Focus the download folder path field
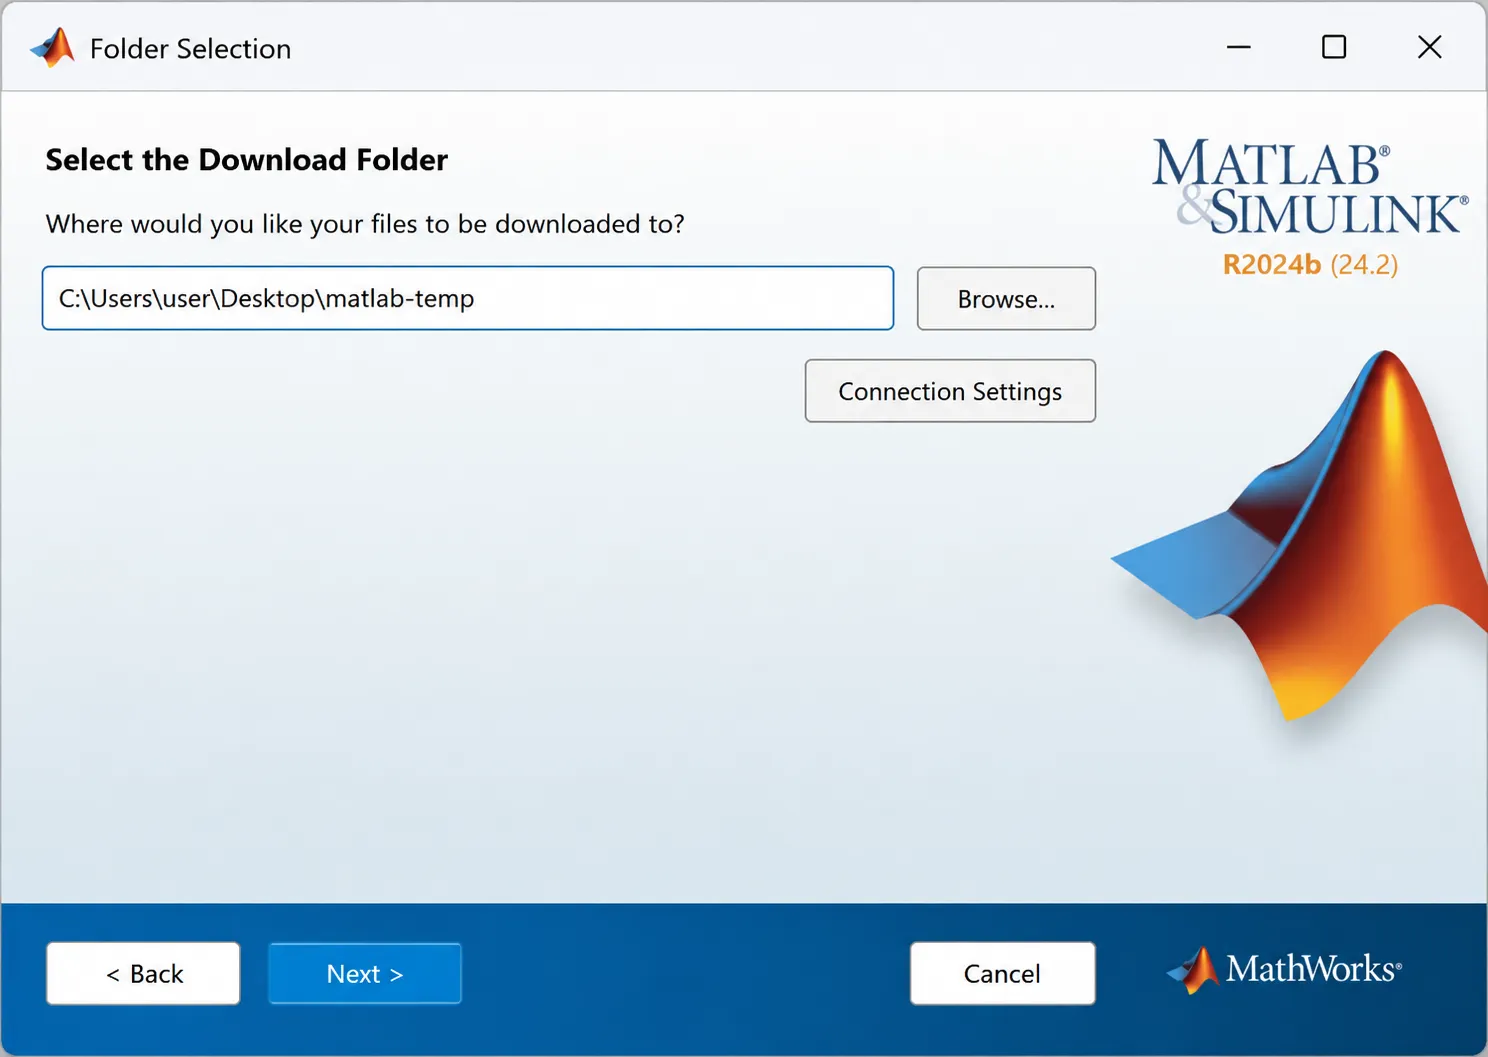This screenshot has height=1057, width=1488. [468, 298]
